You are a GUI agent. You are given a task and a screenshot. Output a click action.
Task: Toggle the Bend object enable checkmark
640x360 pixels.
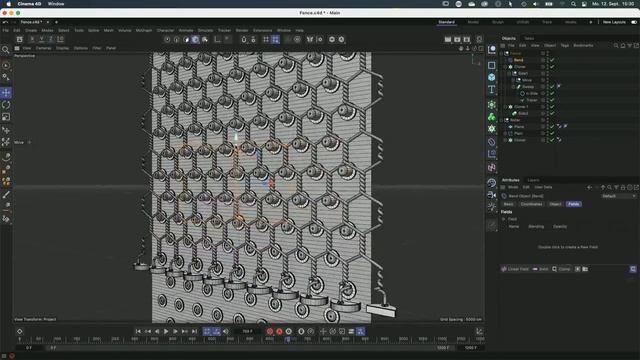552,60
